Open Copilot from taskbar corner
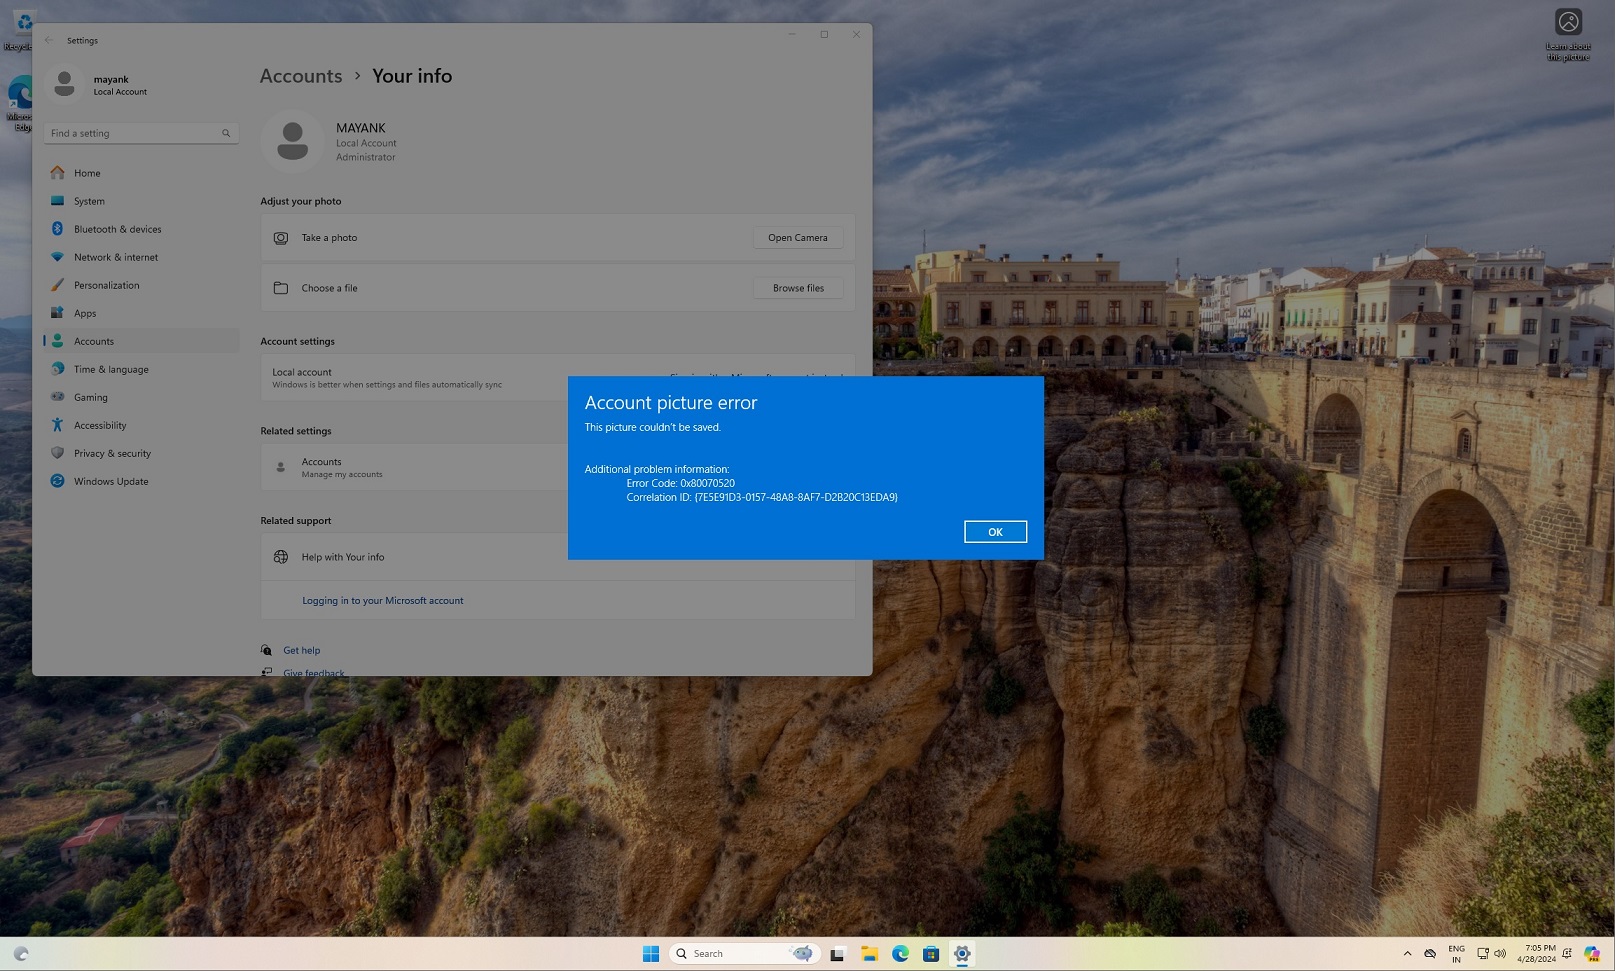Image resolution: width=1615 pixels, height=971 pixels. click(x=1592, y=954)
